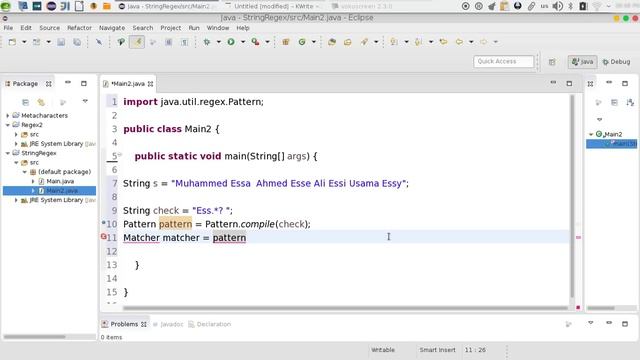Click the clipboard icon in system tray

click(504, 6)
